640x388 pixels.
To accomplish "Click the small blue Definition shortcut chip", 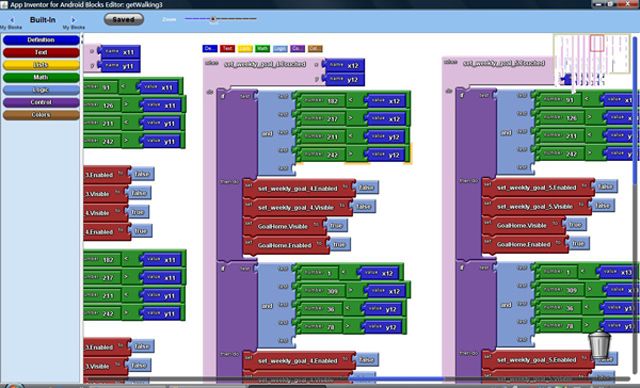I will coord(209,49).
